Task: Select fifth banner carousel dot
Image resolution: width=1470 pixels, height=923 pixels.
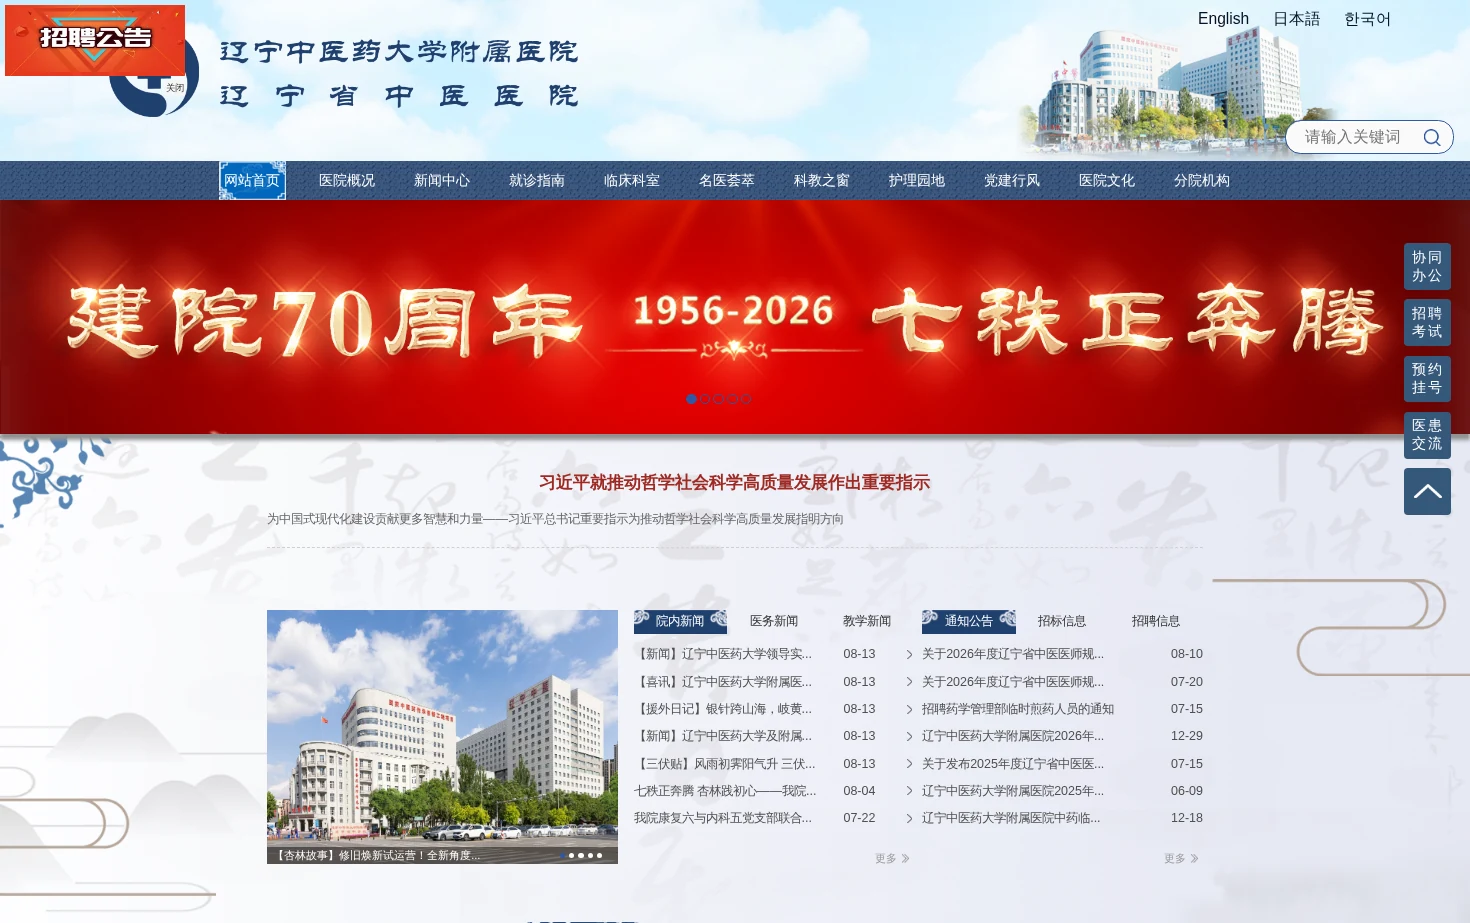Action: point(745,399)
